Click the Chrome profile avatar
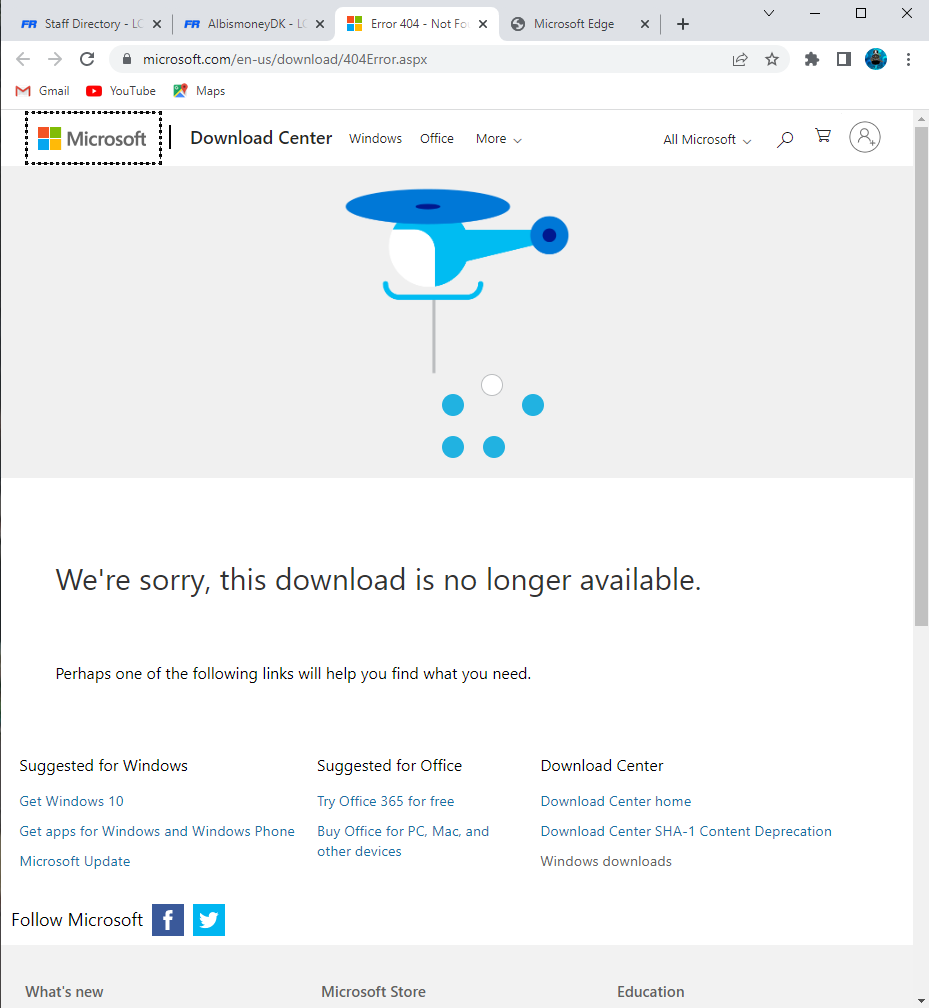The height and width of the screenshot is (1008, 929). 876,59
